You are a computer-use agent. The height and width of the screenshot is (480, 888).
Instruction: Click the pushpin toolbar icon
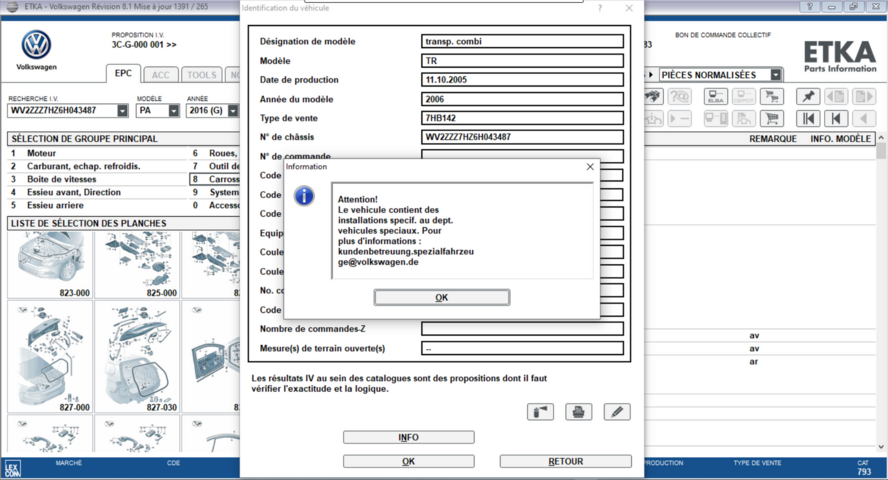808,97
